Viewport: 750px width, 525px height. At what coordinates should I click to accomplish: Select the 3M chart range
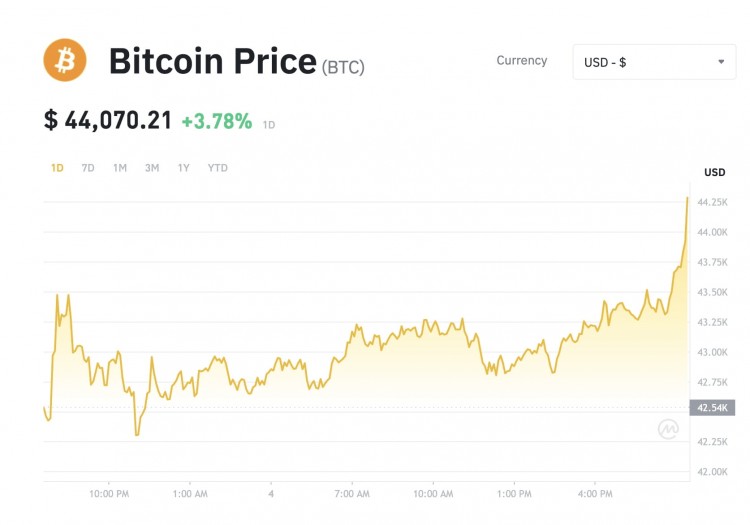click(x=152, y=168)
